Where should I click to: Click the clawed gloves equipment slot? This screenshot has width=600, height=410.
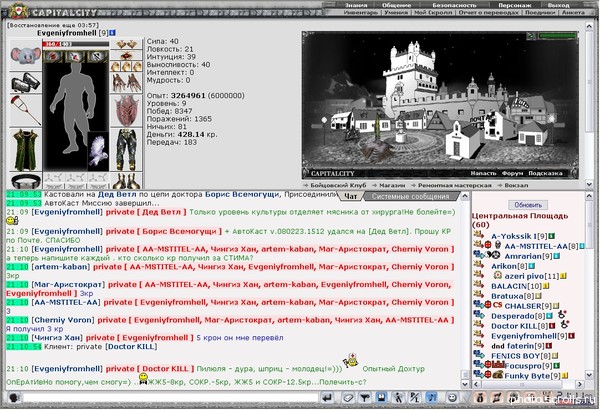[126, 82]
